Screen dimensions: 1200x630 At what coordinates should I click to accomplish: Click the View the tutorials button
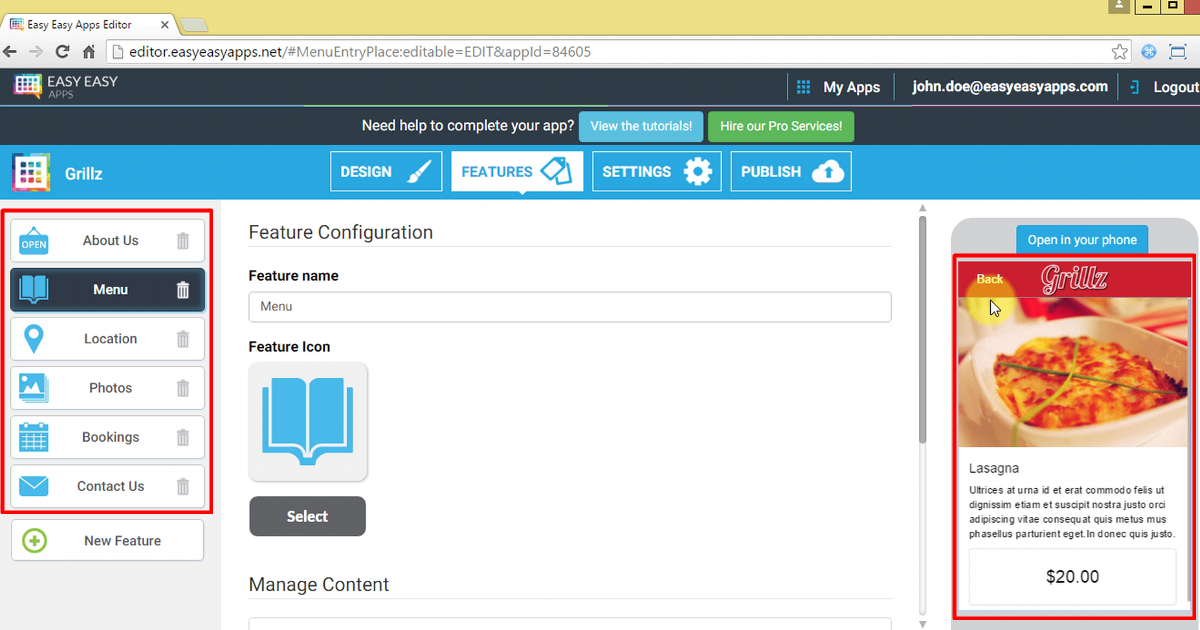tap(640, 126)
